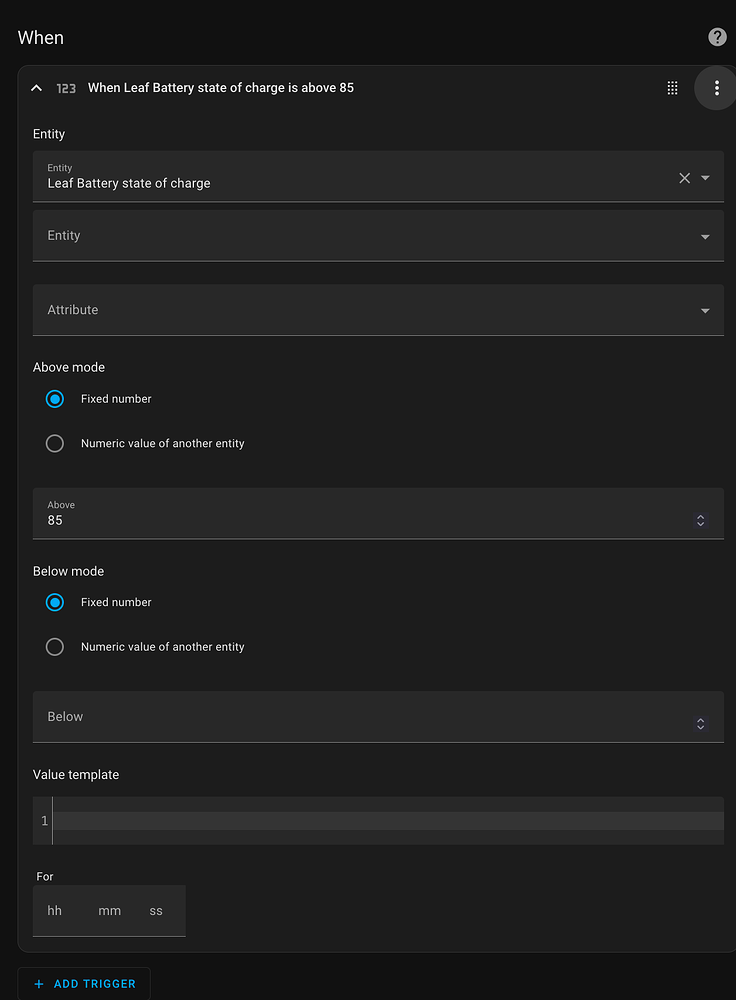Click inside the Value template editor

click(x=380, y=820)
